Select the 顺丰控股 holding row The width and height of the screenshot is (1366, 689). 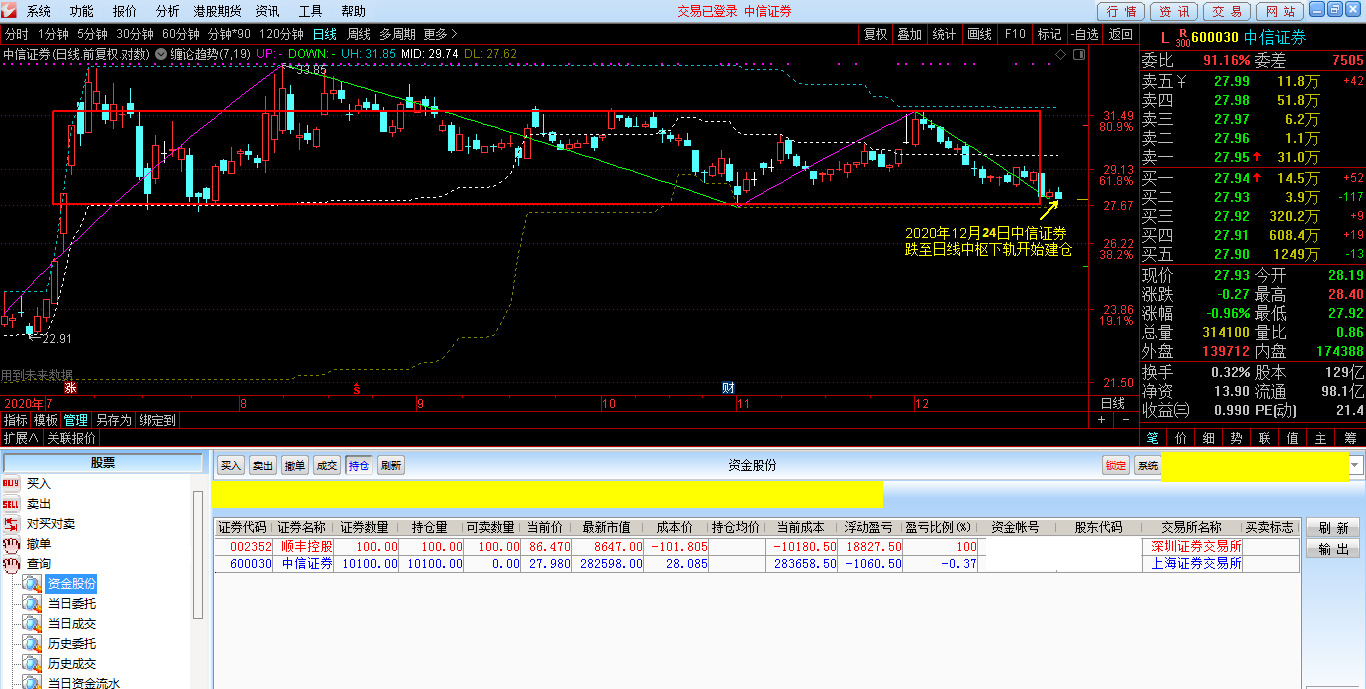pos(757,547)
